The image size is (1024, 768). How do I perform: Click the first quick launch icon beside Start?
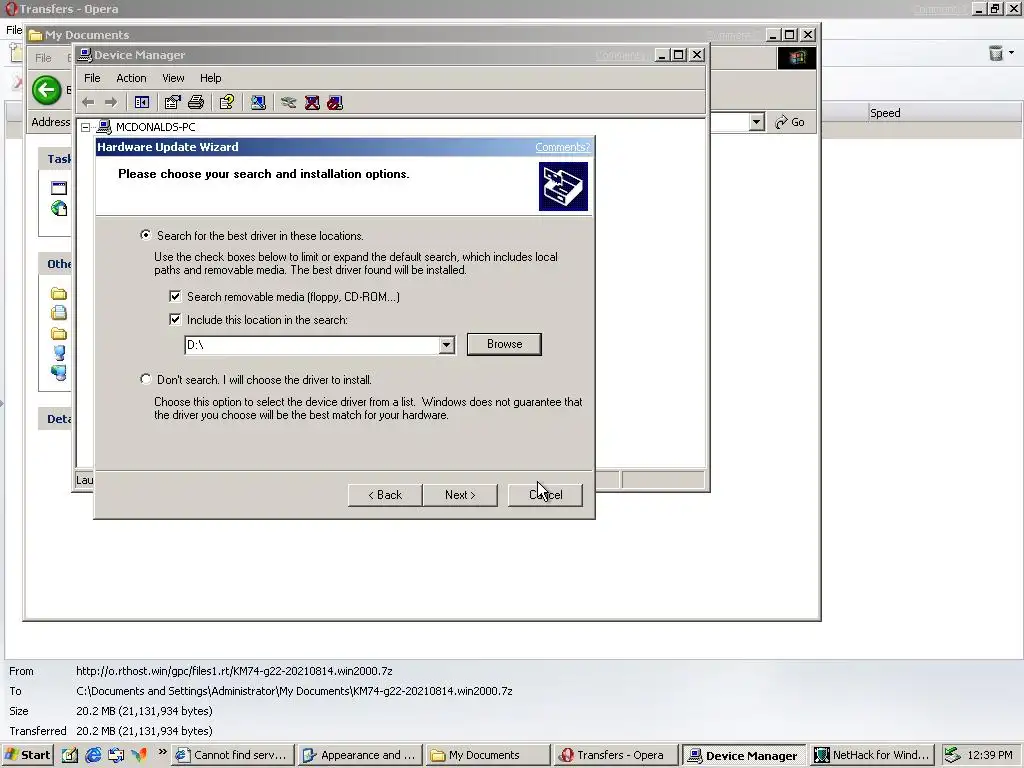[70, 755]
